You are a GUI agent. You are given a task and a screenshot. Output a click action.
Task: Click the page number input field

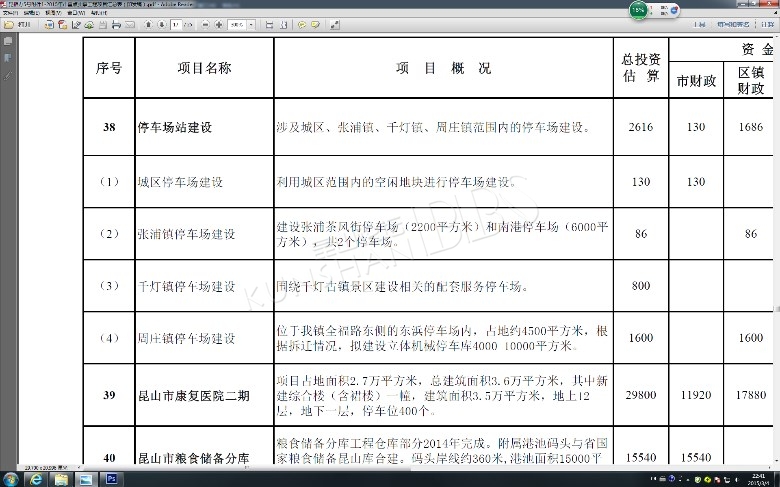pos(176,24)
